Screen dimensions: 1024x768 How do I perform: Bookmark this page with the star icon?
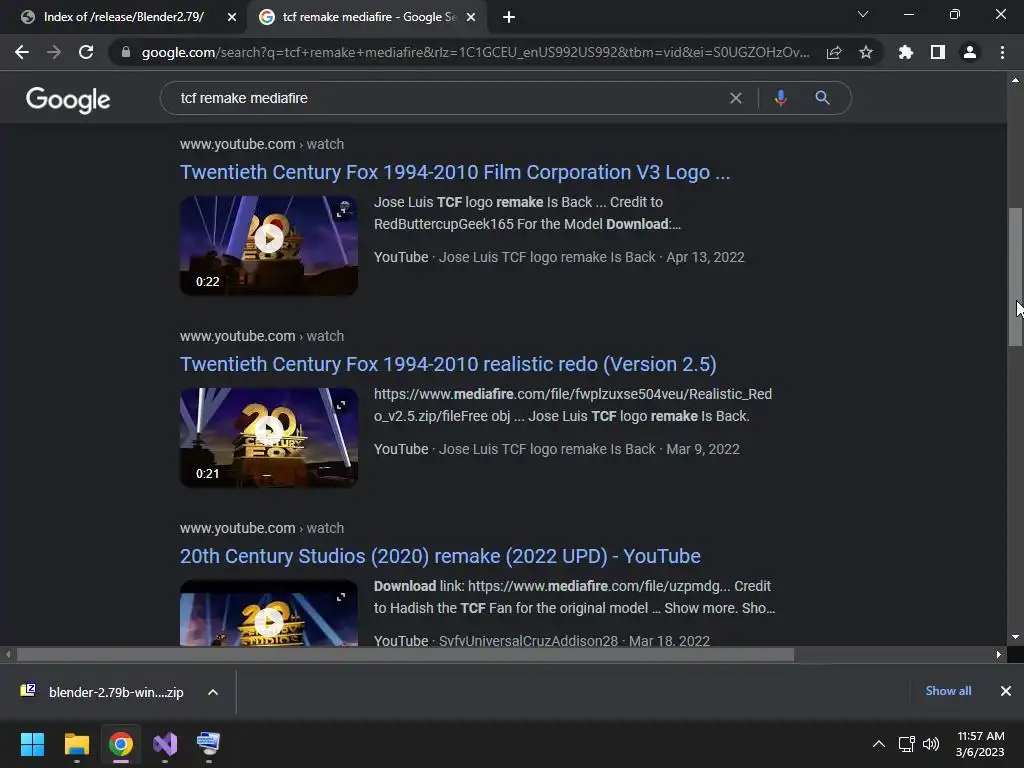866,52
